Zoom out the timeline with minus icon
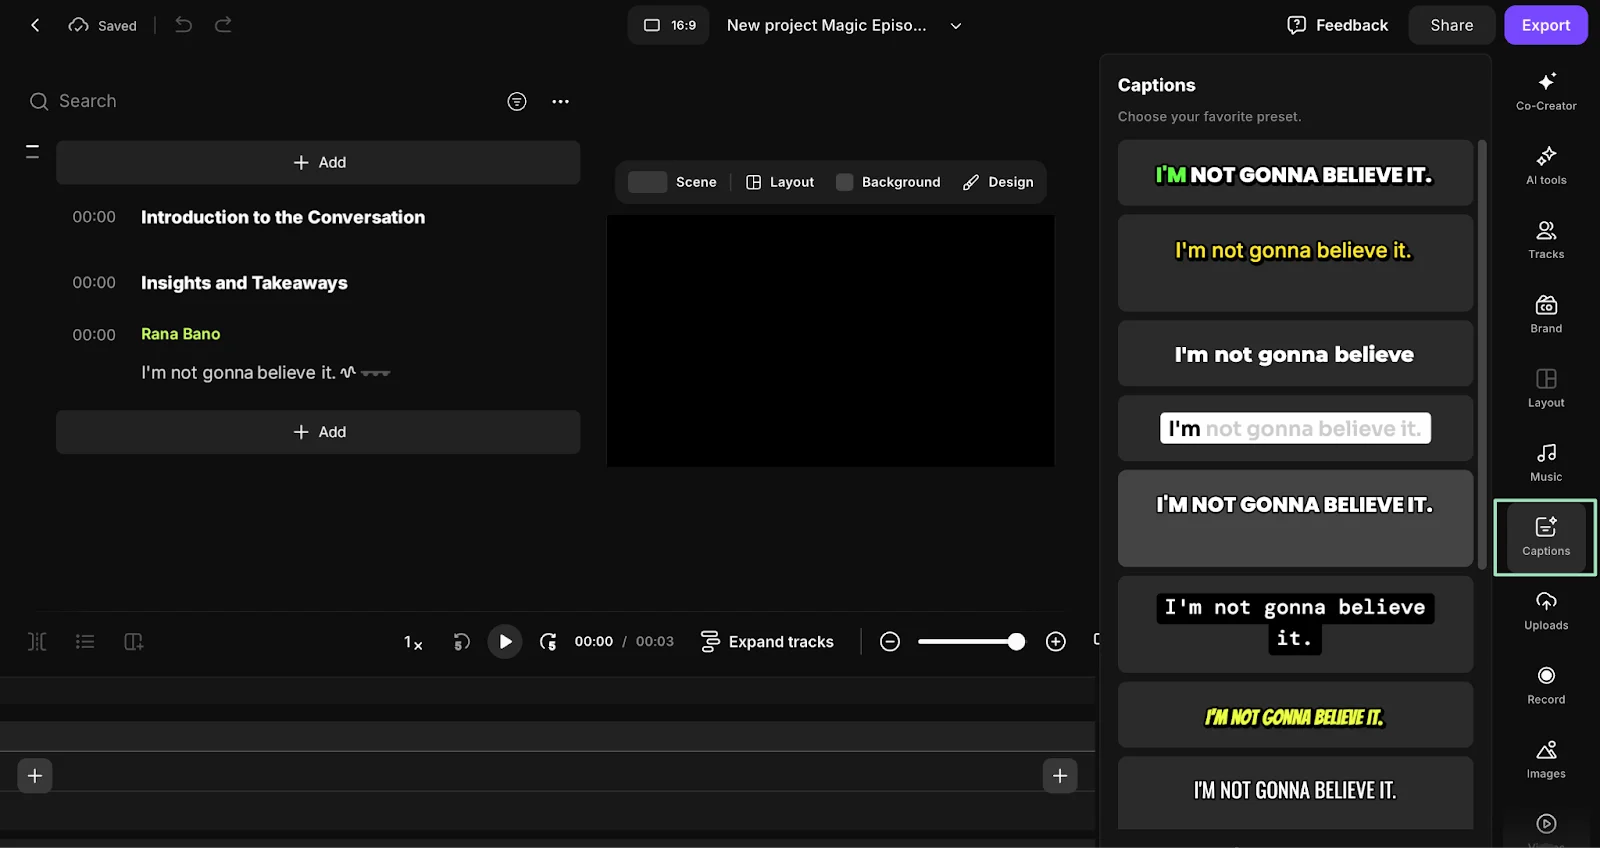1600x848 pixels. [x=890, y=641]
